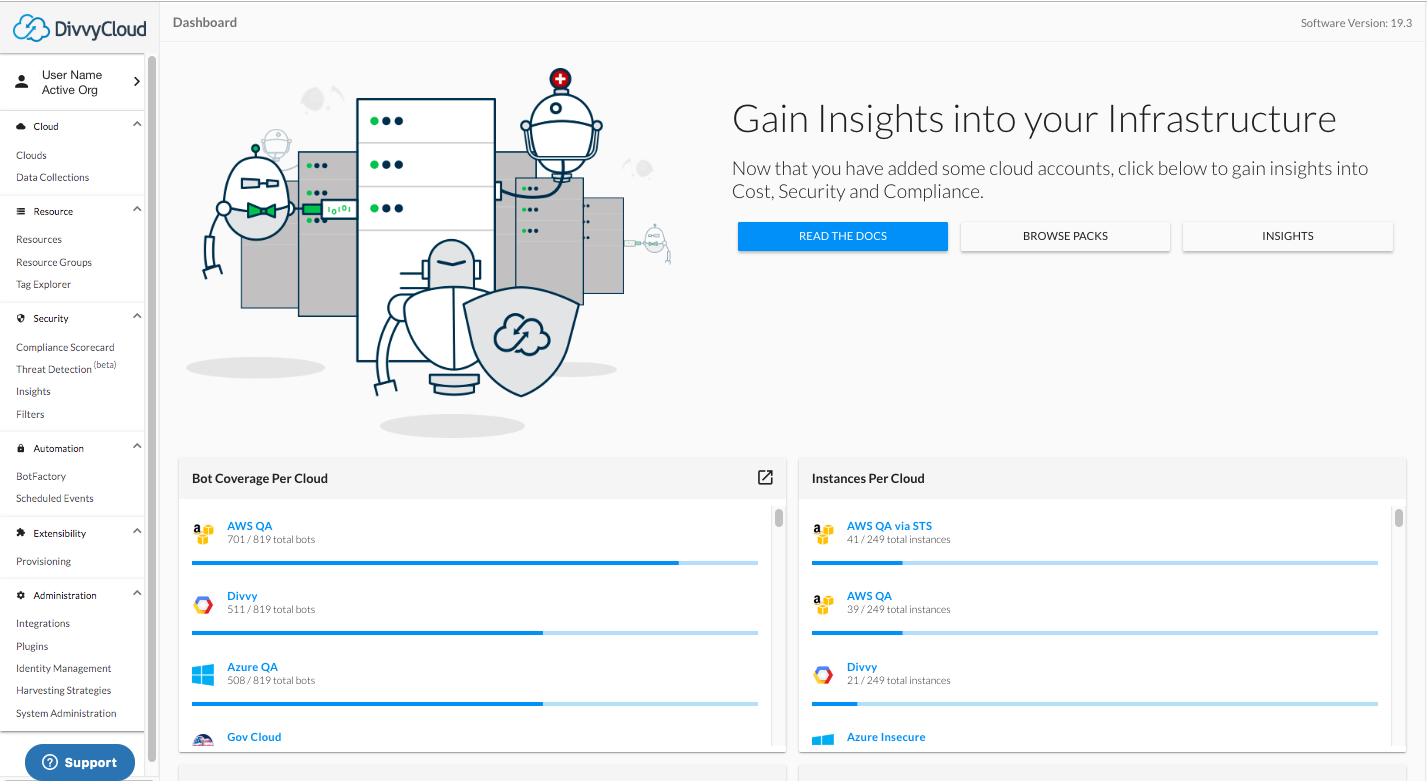Click the Extensibility puzzle icon
This screenshot has width=1427, height=781.
[x=21, y=534]
